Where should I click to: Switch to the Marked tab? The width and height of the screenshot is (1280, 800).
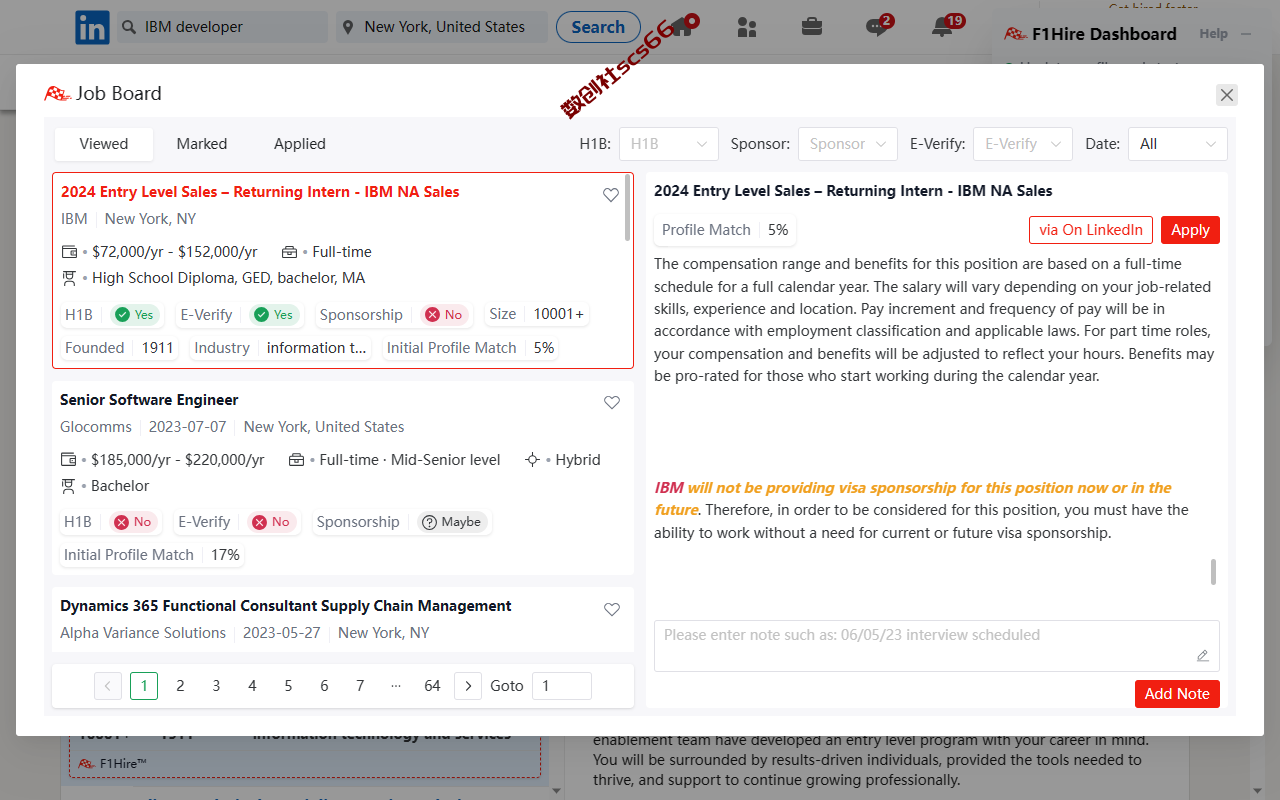tap(202, 144)
